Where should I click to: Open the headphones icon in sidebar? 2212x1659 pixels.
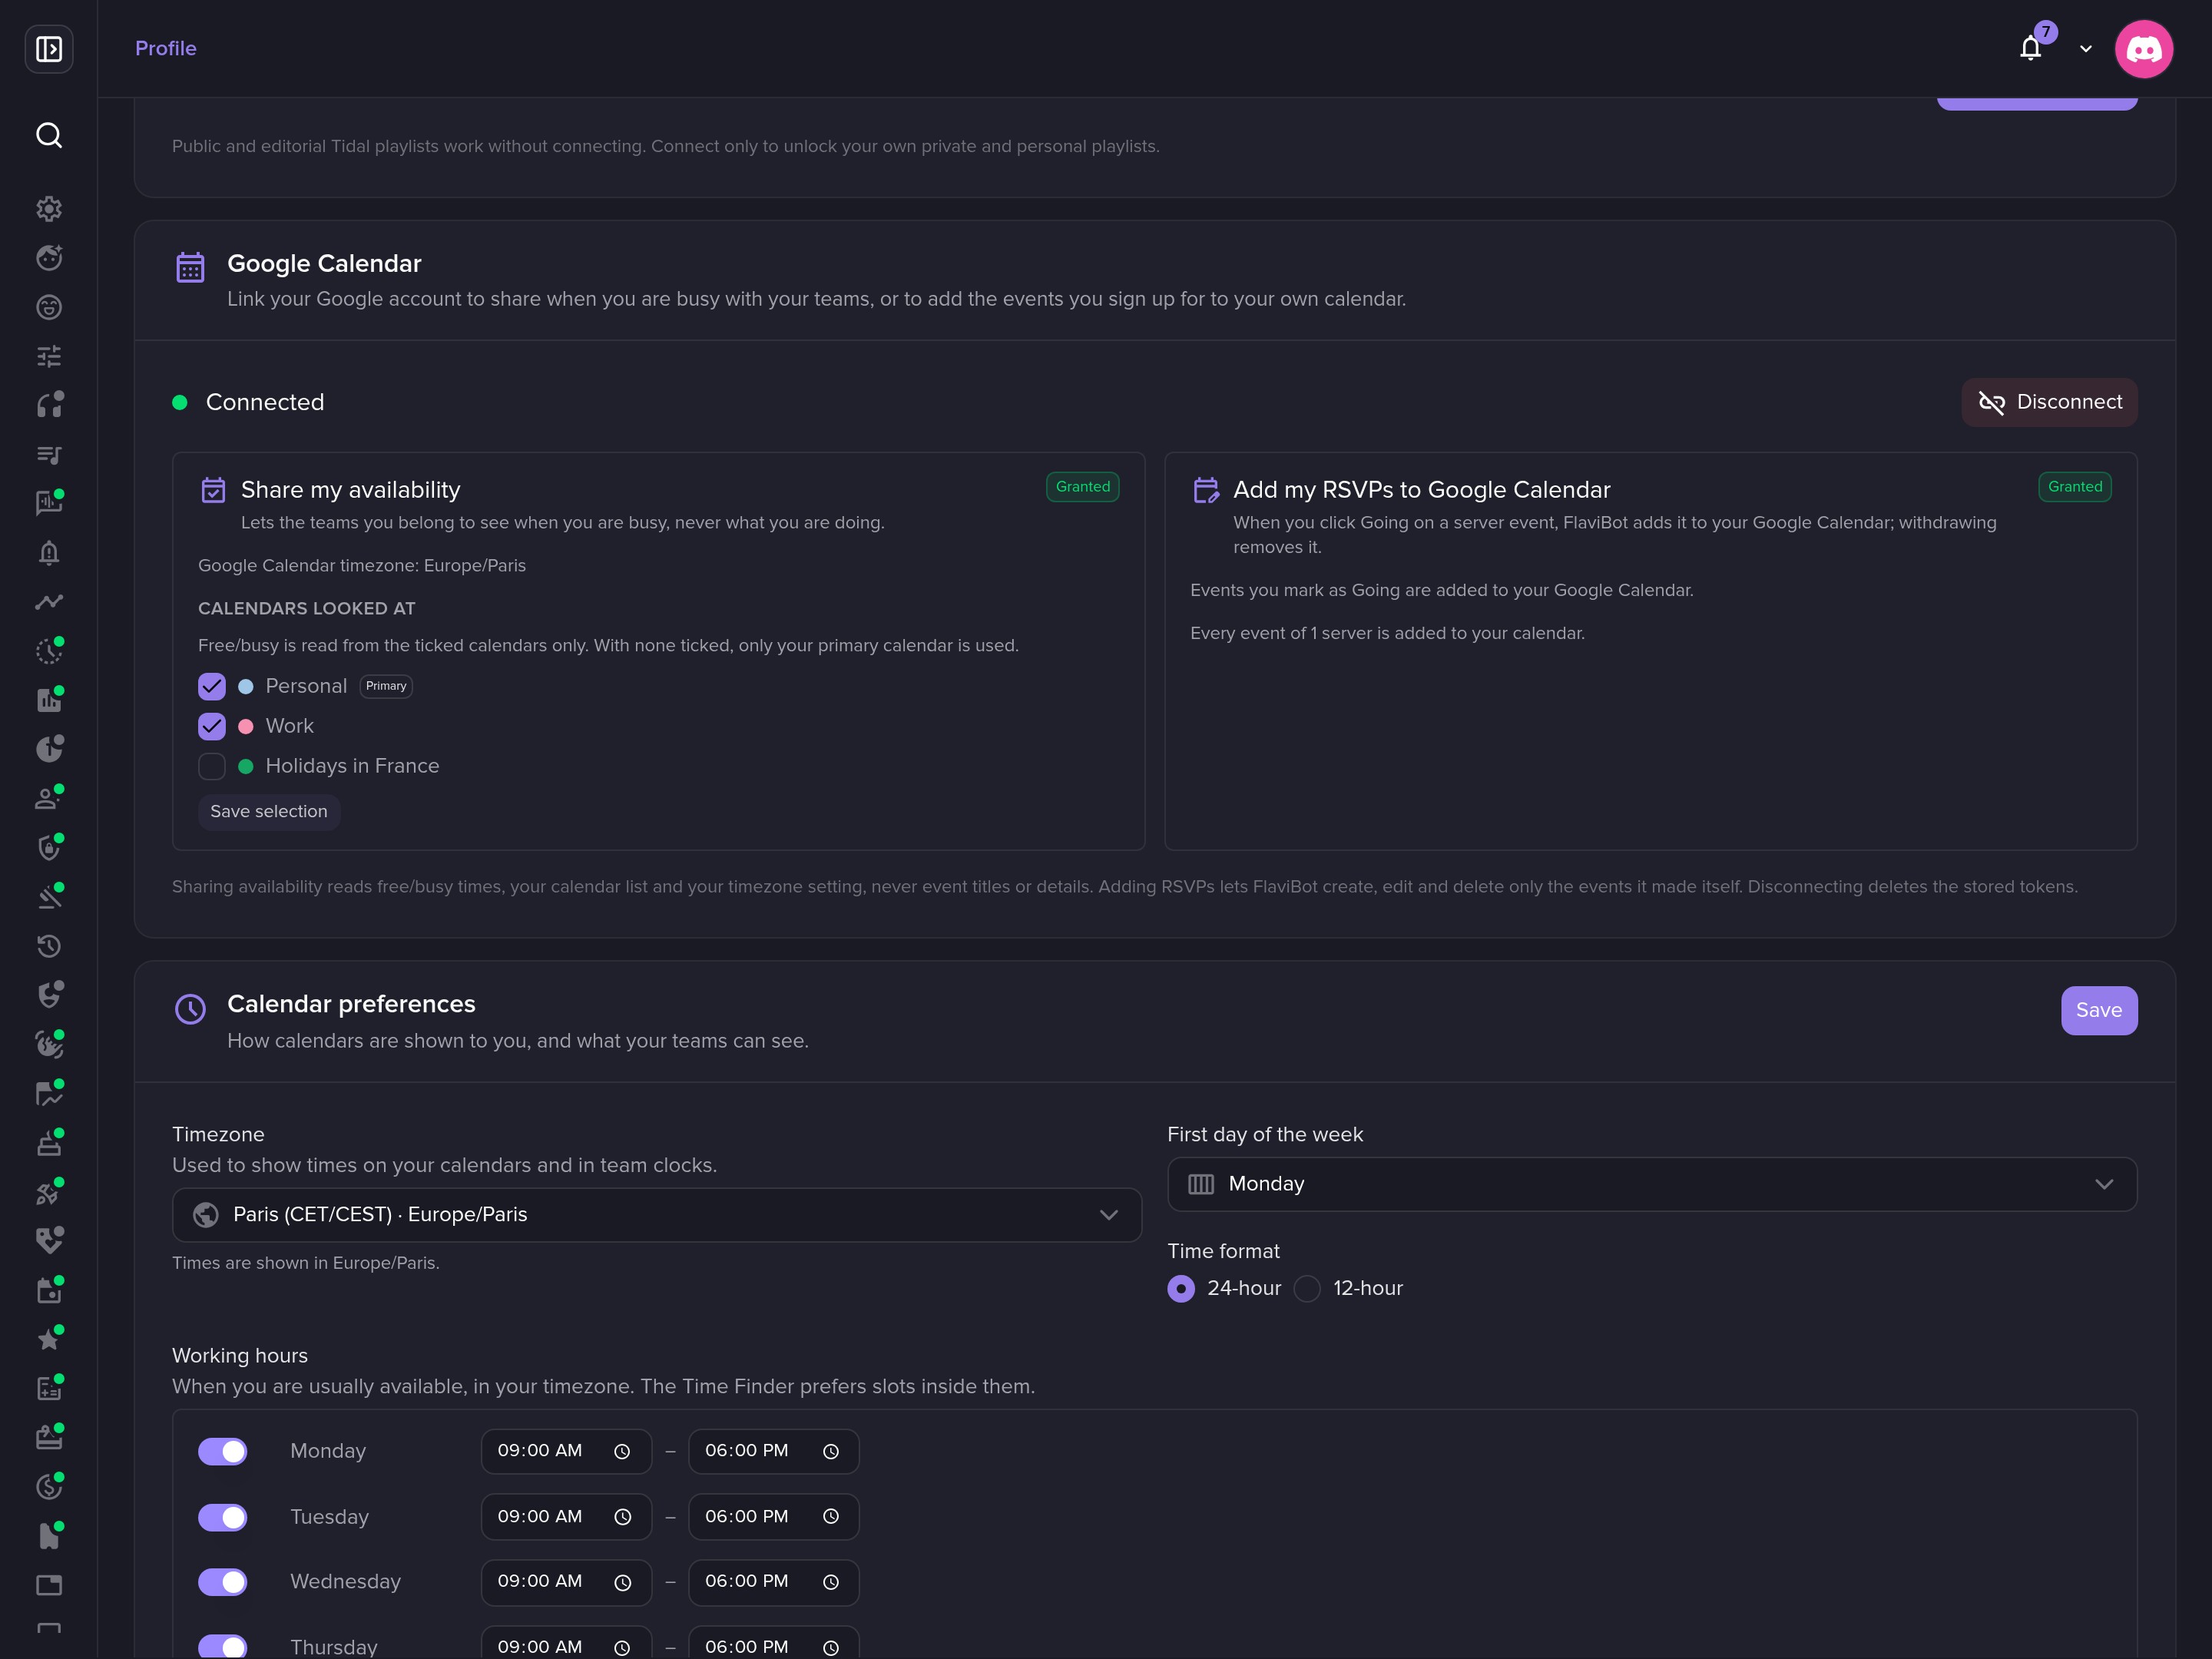(x=49, y=405)
